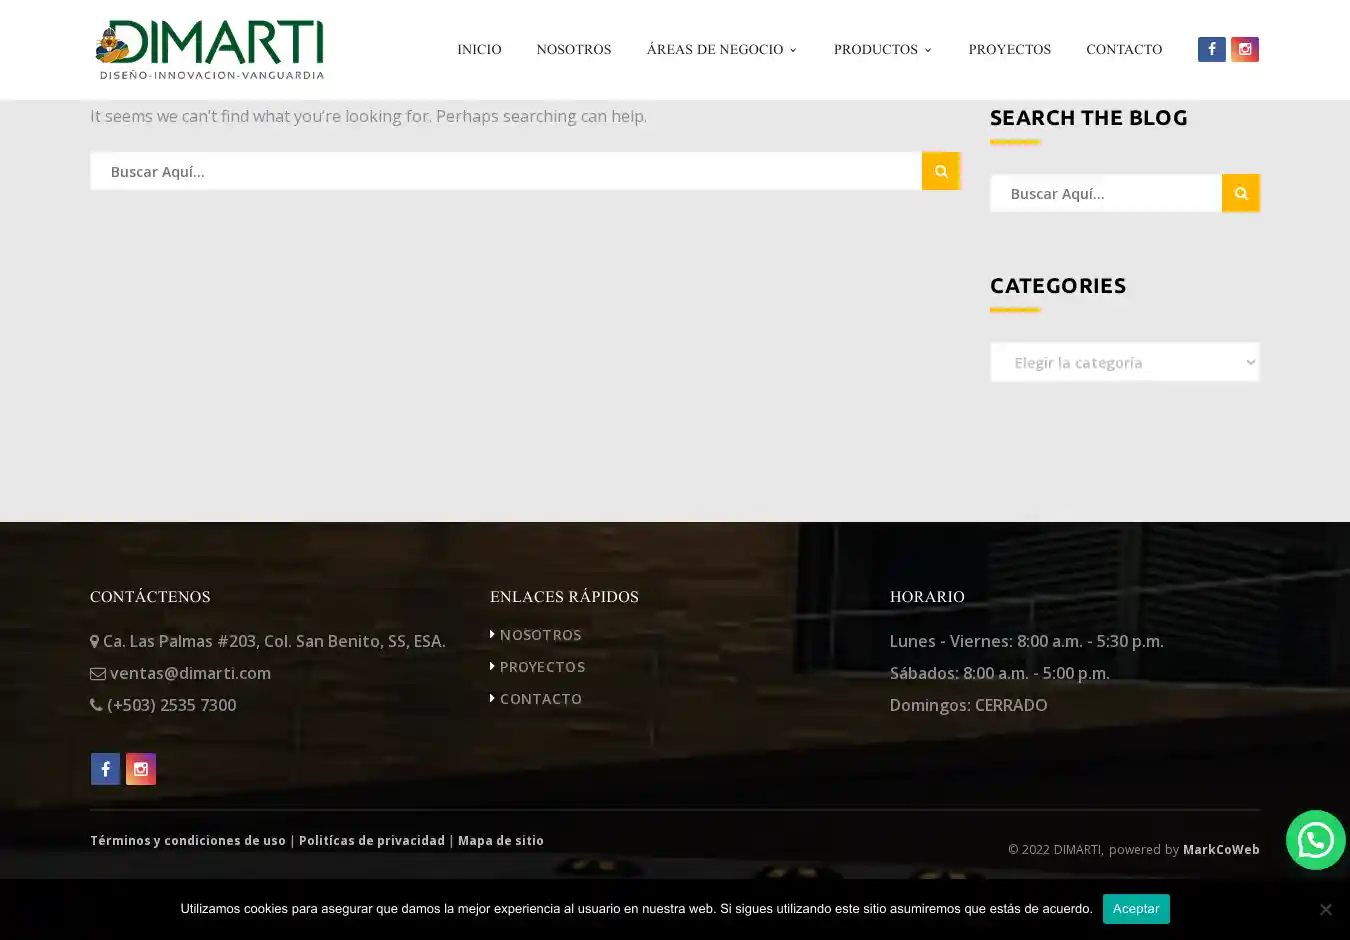Open the Instagram icon in the header
Screen dimensions: 1350x940
click(1244, 49)
